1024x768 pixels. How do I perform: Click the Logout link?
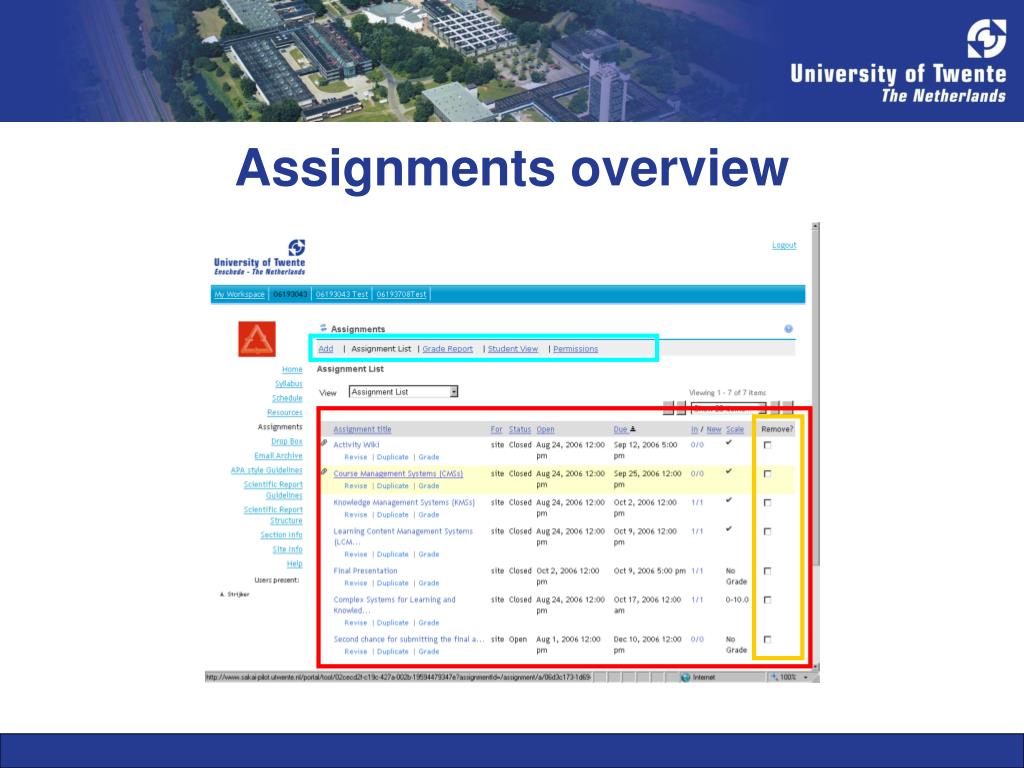tap(784, 245)
